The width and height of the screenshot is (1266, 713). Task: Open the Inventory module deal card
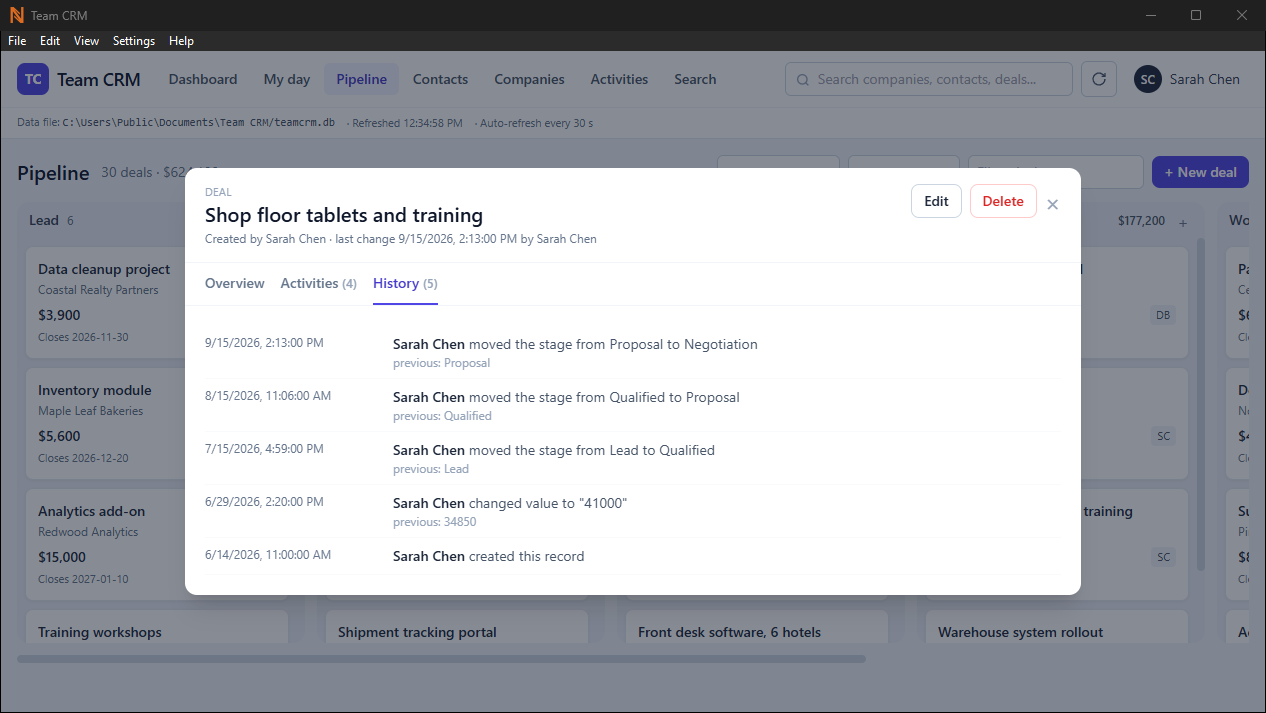coord(106,423)
